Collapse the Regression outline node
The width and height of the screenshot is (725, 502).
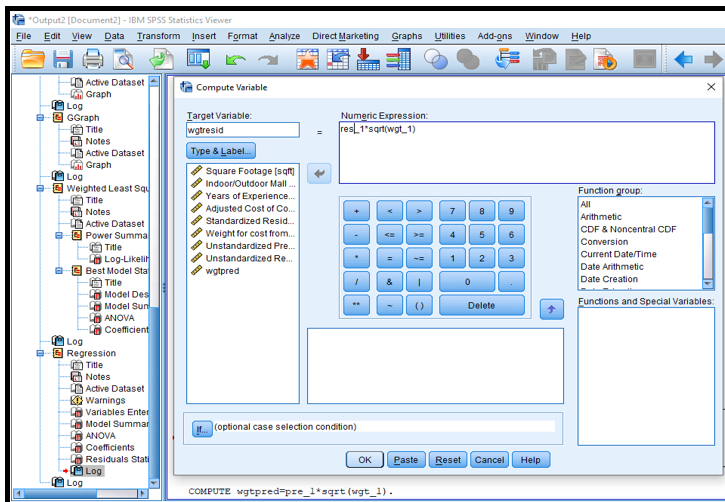coord(40,354)
